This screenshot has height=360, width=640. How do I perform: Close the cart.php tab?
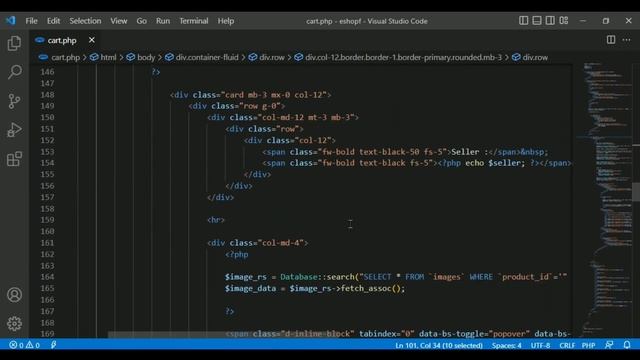tap(92, 40)
